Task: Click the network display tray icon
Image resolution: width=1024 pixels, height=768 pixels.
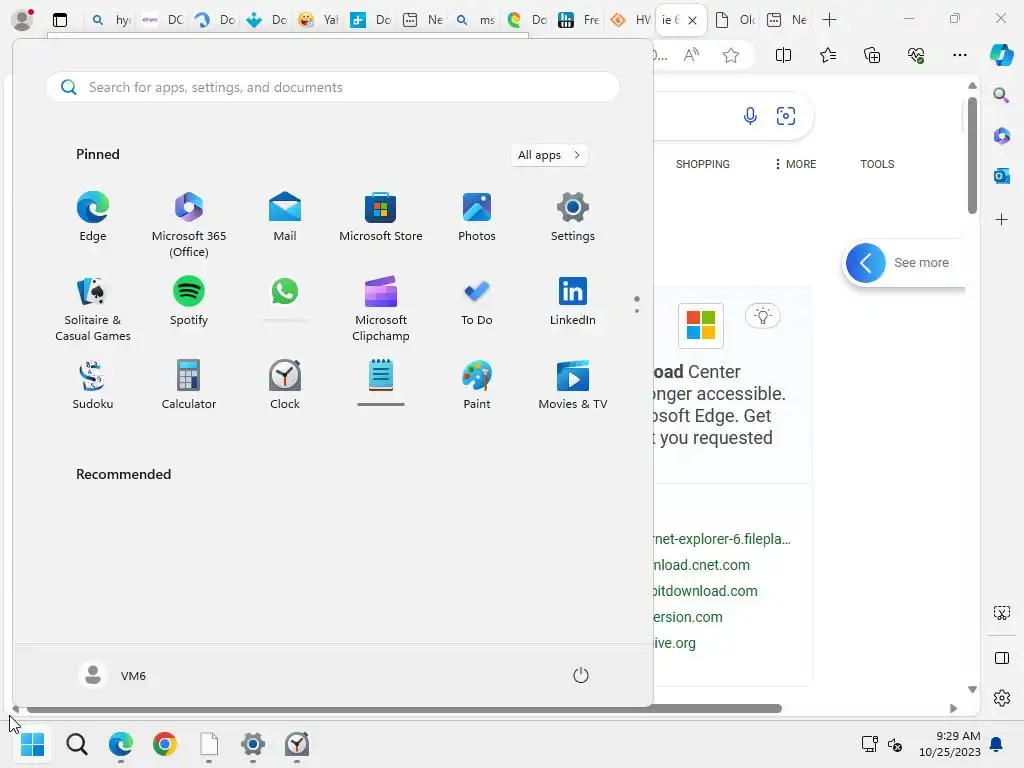Action: tap(869, 744)
